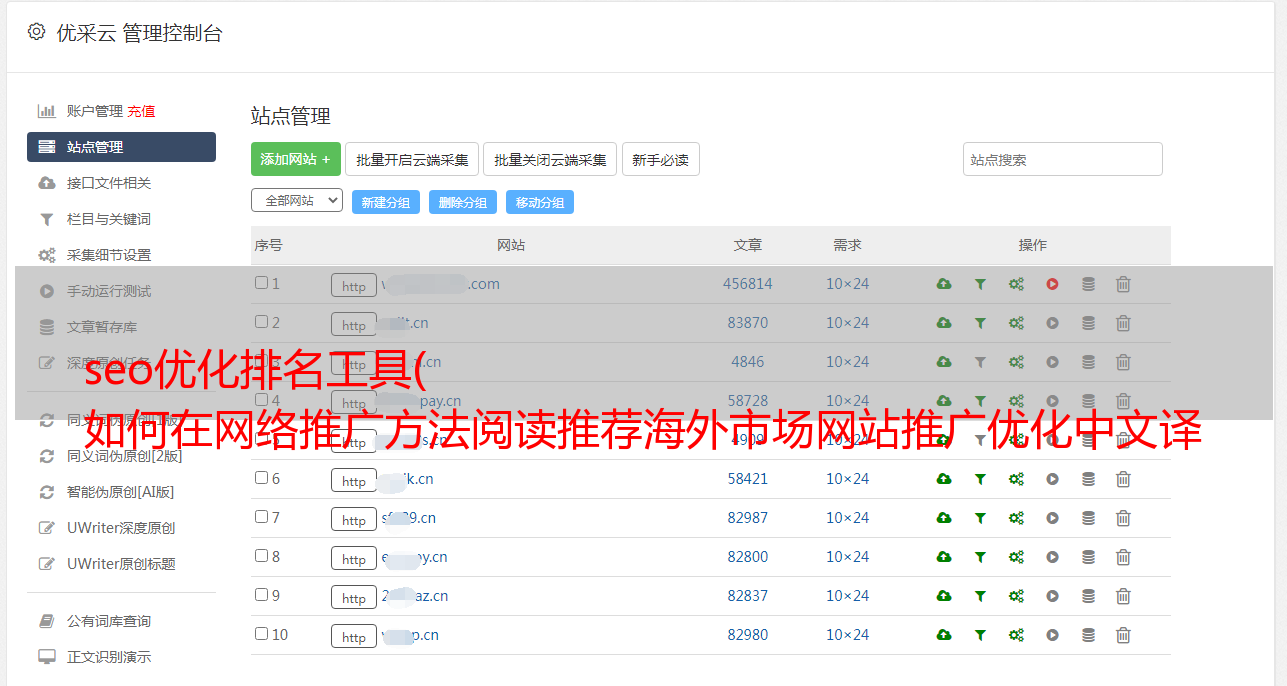Click cloud upload icon in row 58421
The height and width of the screenshot is (686, 1287).
pos(943,479)
